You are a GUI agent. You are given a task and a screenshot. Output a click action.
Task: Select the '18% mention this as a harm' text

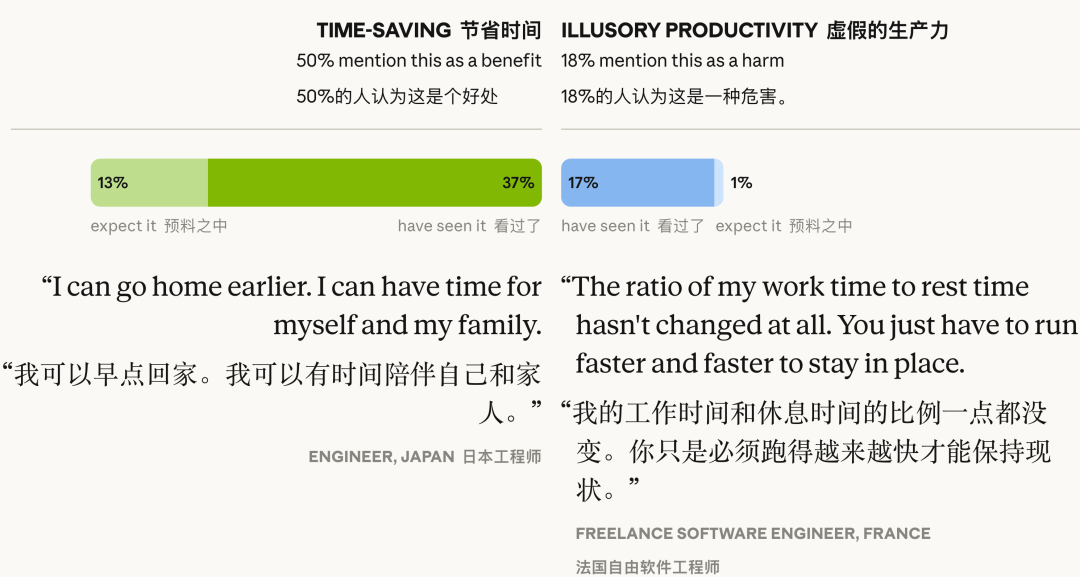pos(673,61)
